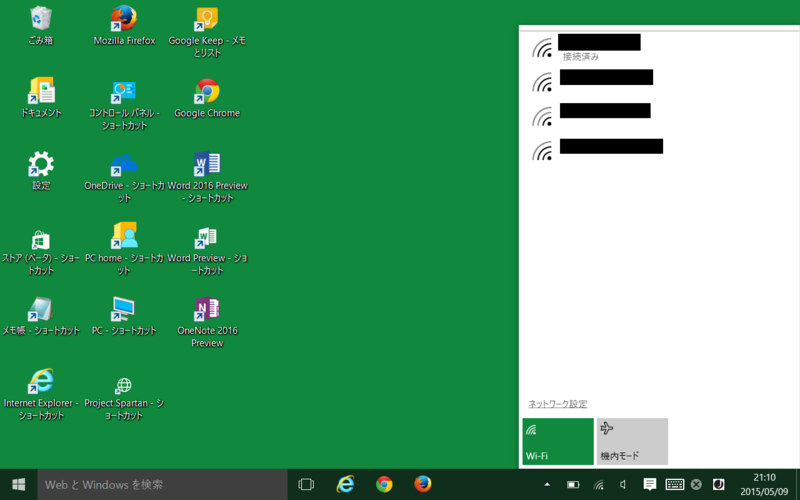Open Firefox from the taskbar

point(423,484)
